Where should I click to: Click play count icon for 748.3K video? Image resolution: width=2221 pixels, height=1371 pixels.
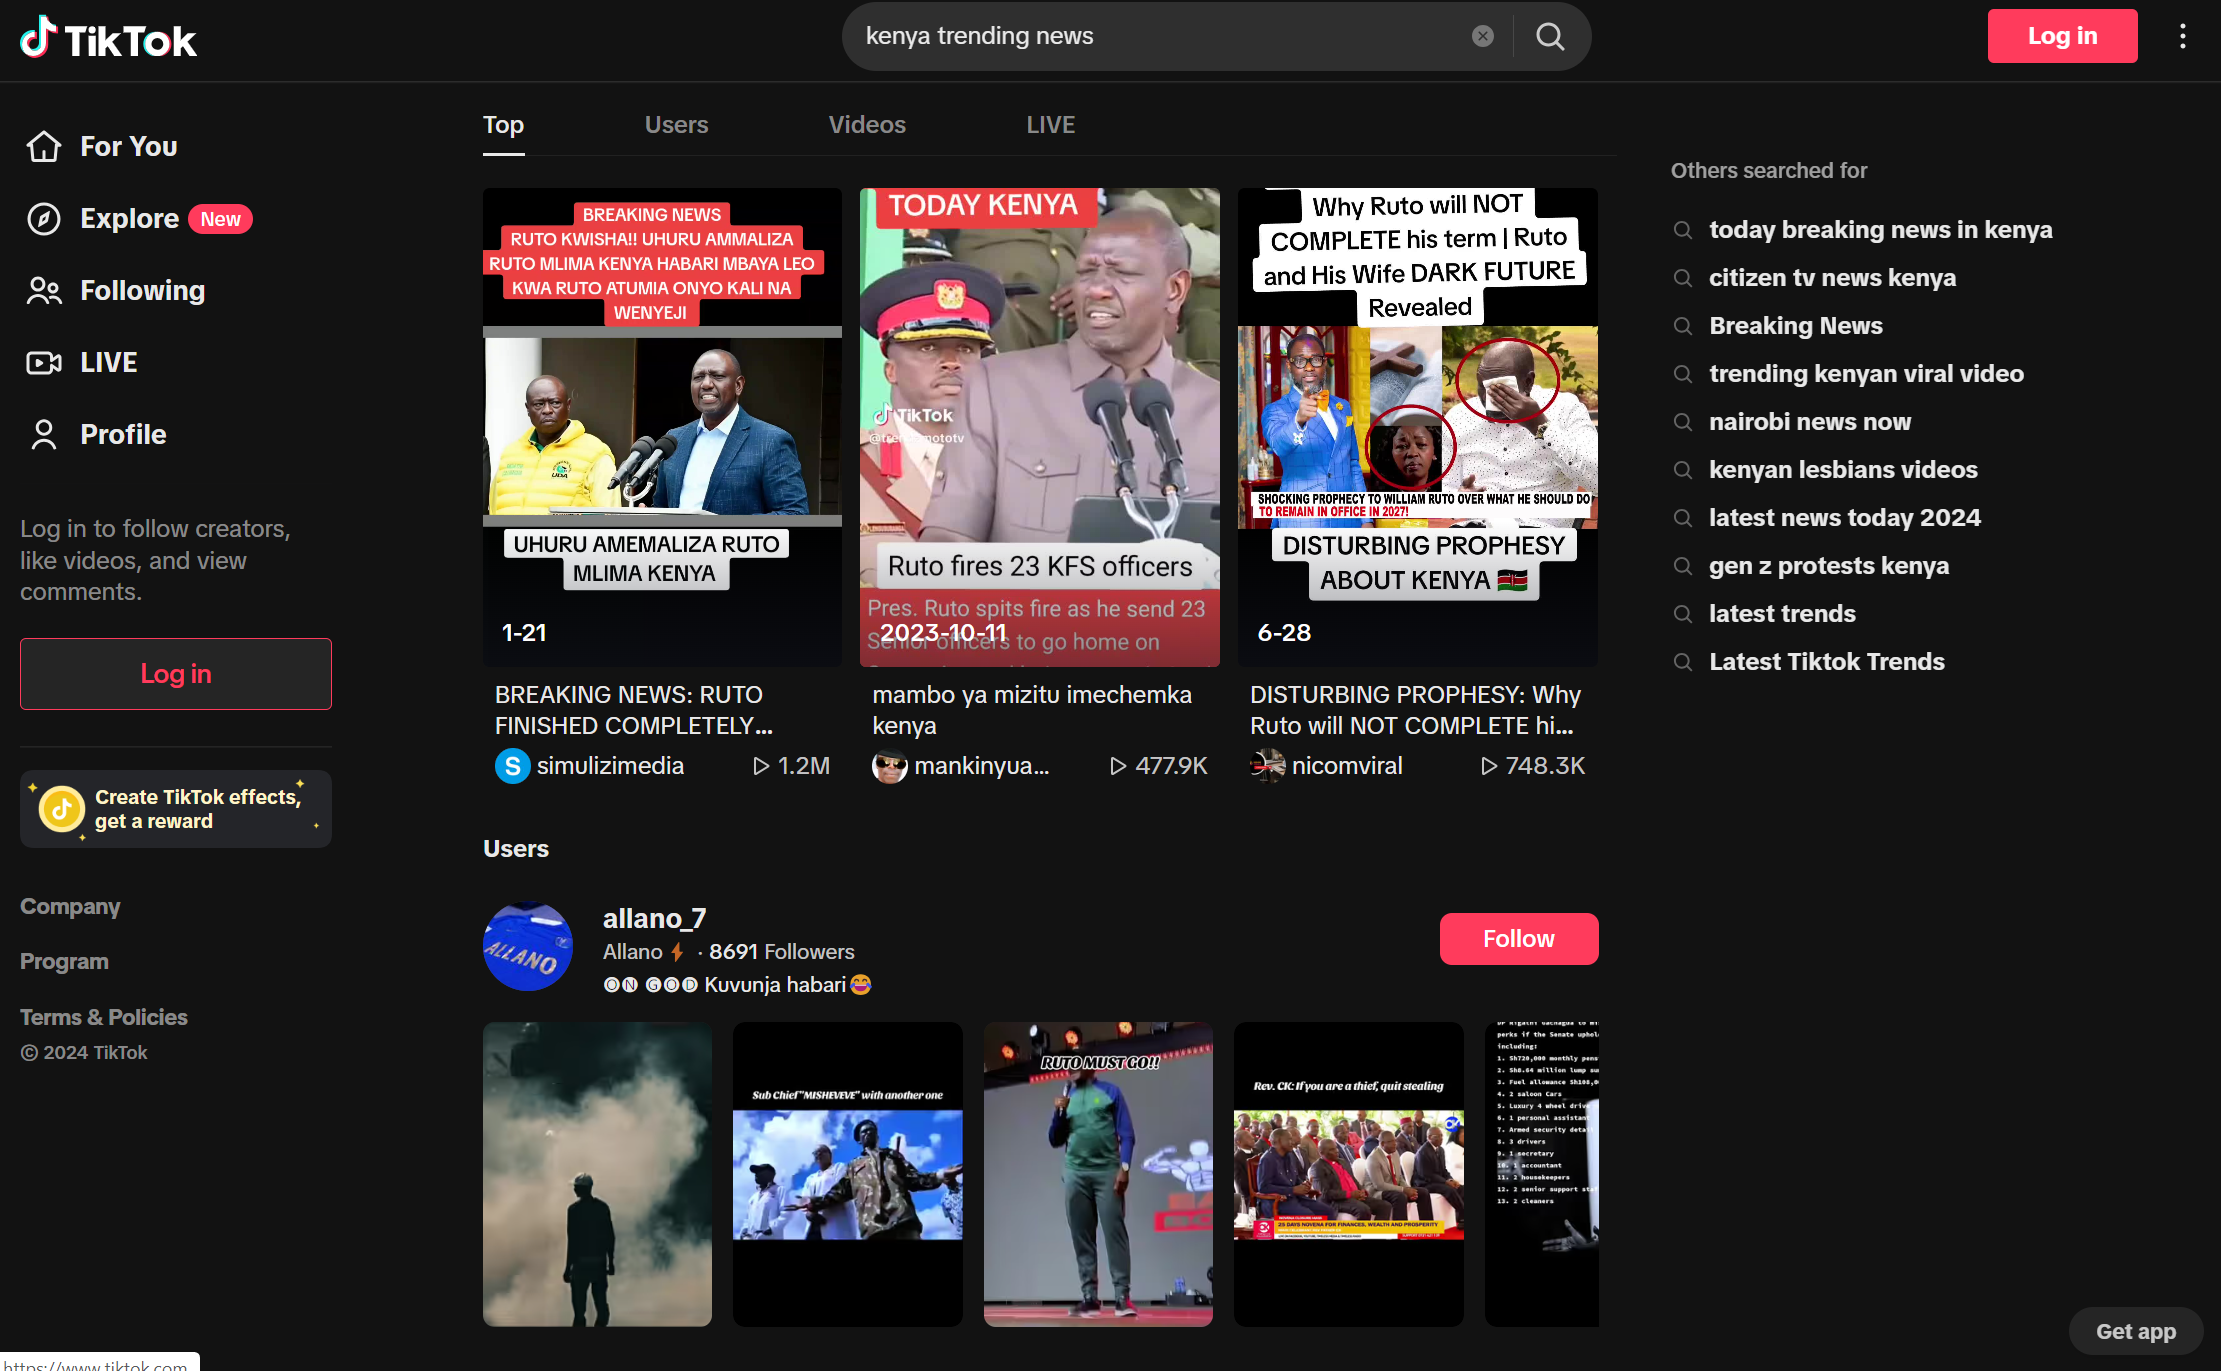1489,766
